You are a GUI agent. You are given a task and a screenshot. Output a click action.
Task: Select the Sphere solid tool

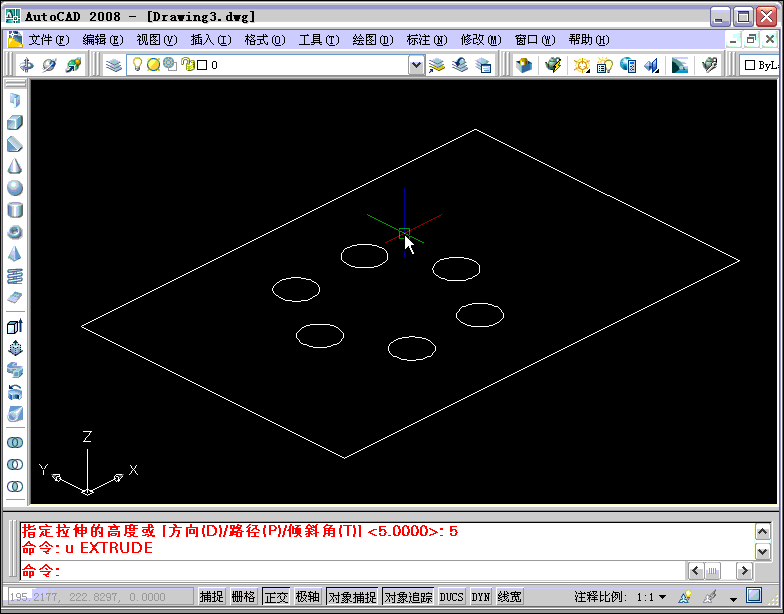click(x=15, y=188)
